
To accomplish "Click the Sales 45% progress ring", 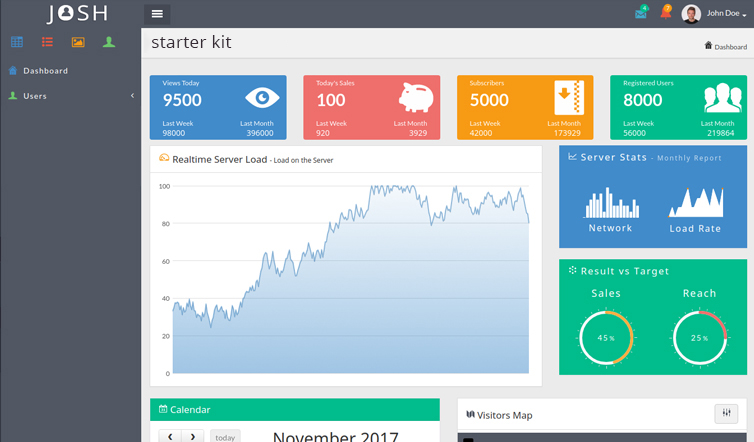I will coord(606,337).
